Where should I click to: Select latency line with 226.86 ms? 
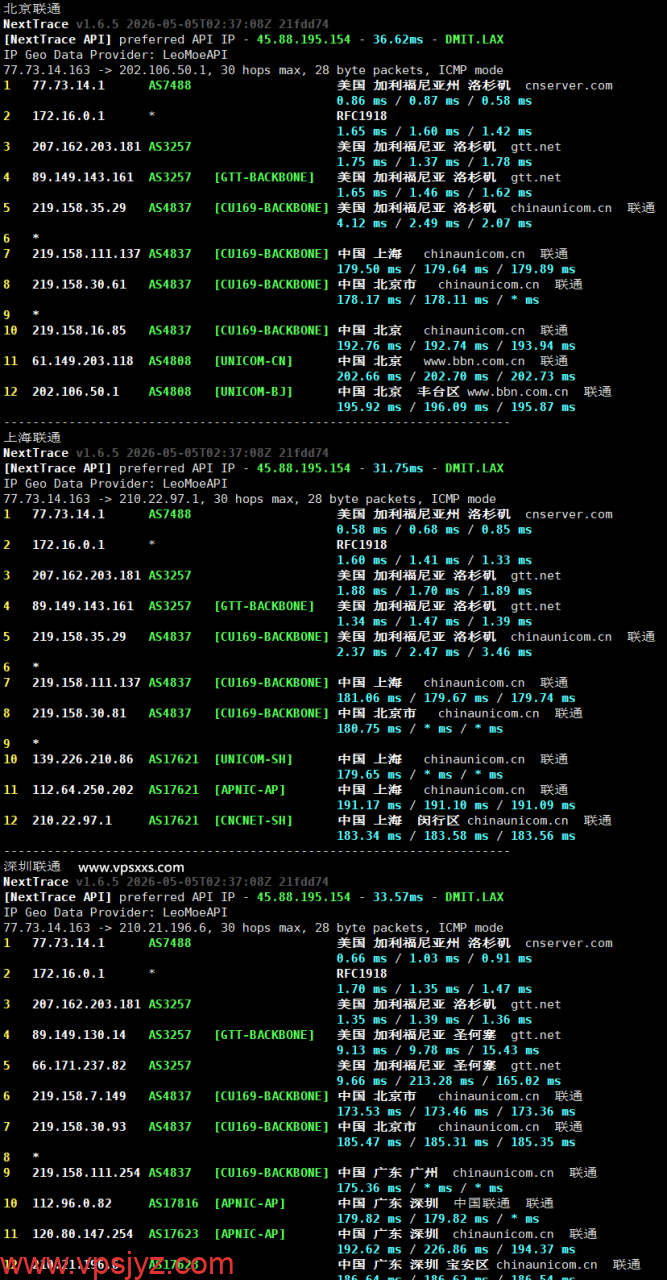456,1250
